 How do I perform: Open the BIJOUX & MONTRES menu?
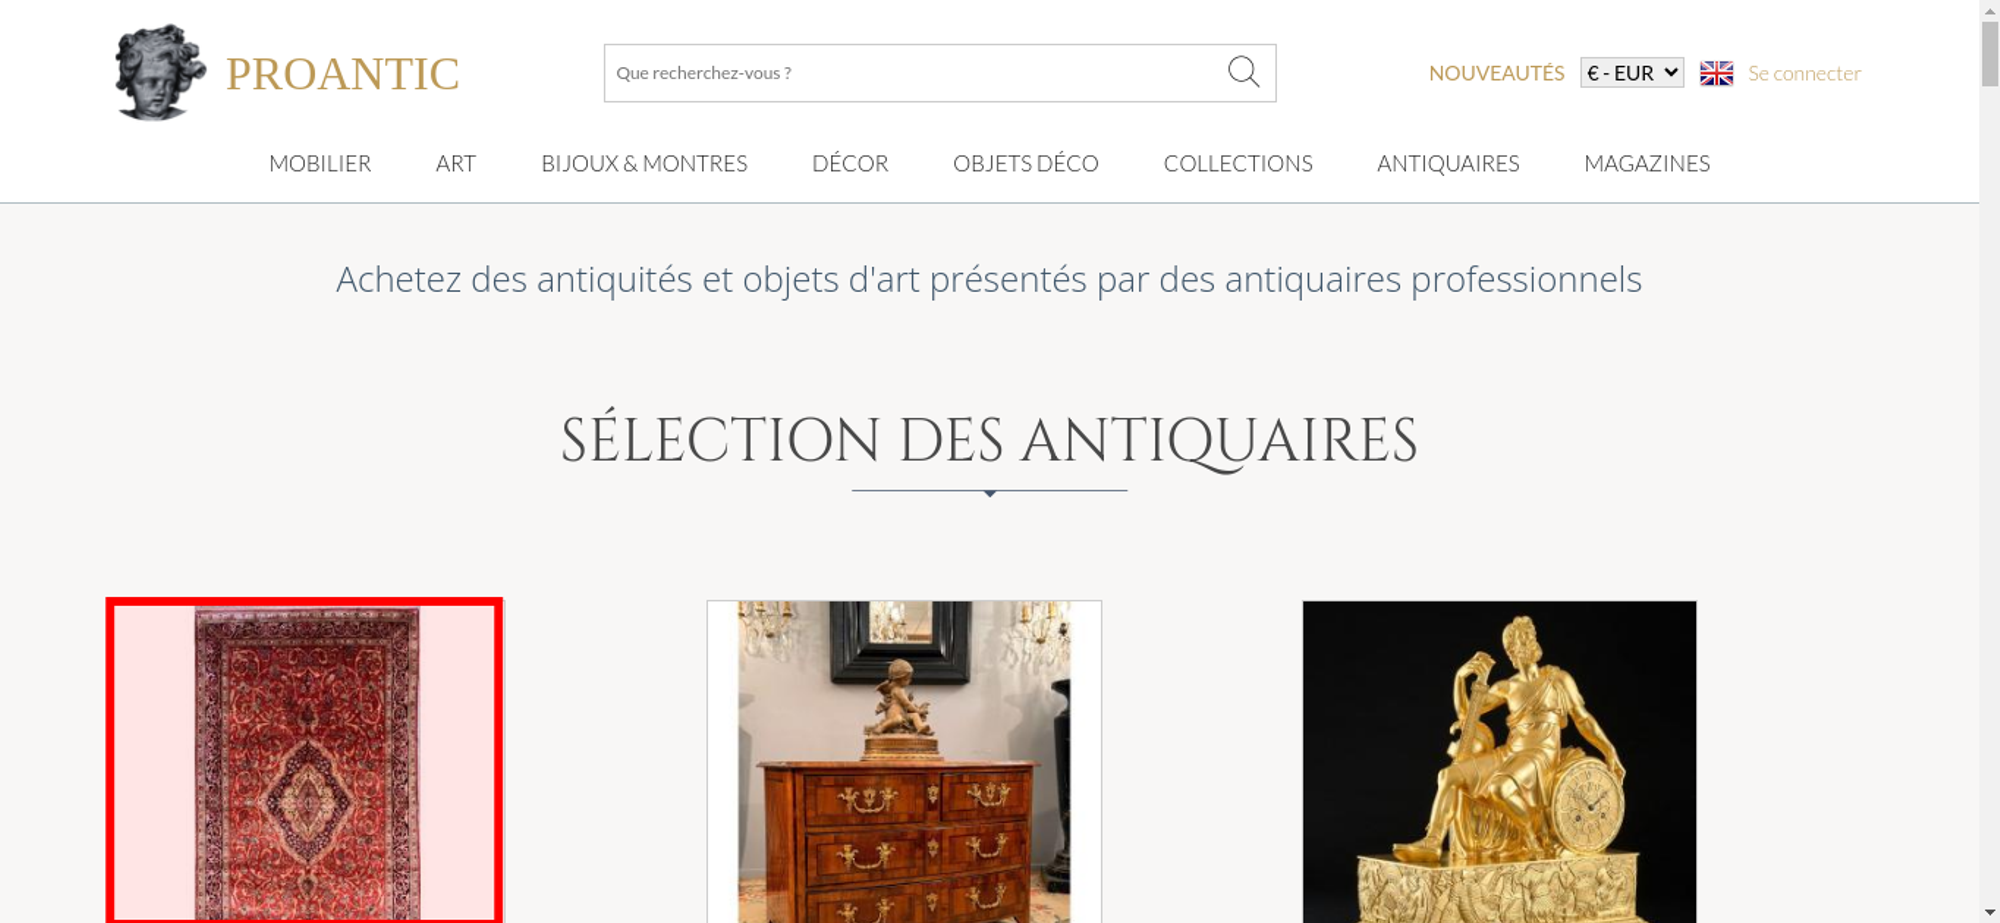pyautogui.click(x=644, y=163)
